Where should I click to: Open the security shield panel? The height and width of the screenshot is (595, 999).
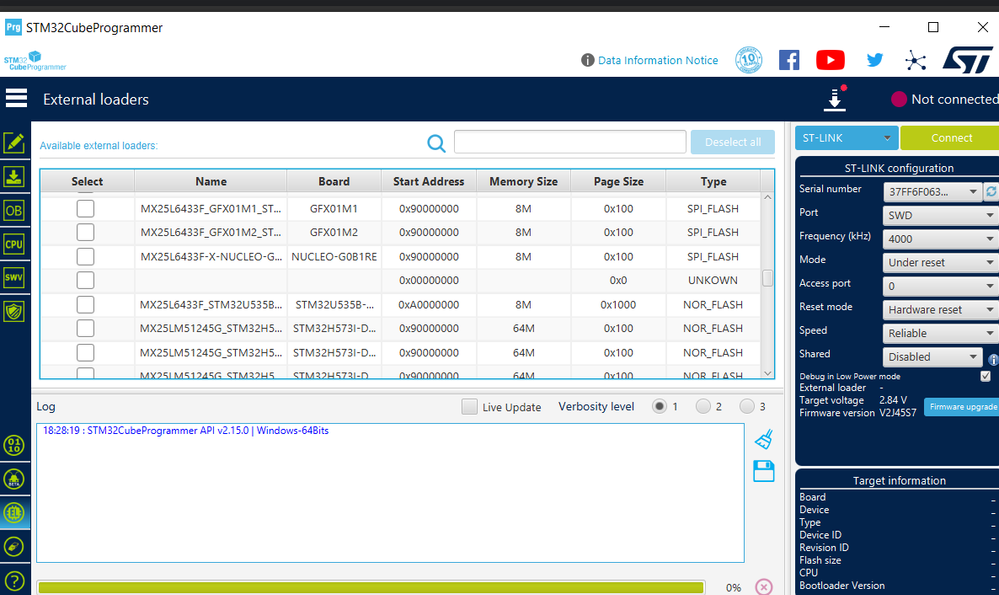coord(14,311)
